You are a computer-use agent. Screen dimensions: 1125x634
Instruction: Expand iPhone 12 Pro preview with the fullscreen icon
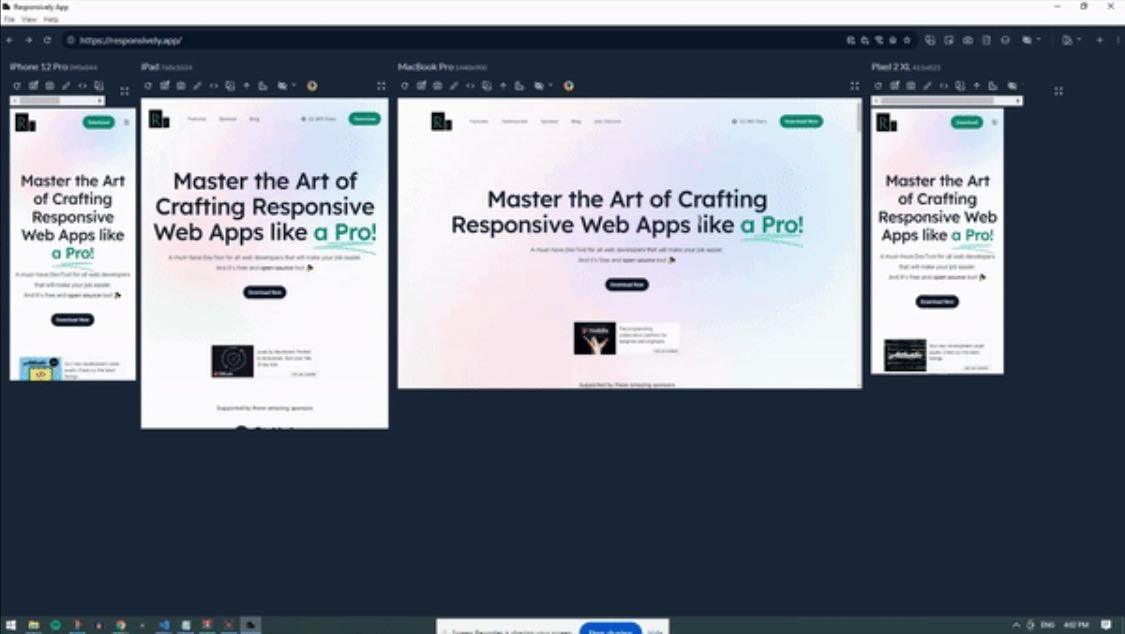coord(125,91)
